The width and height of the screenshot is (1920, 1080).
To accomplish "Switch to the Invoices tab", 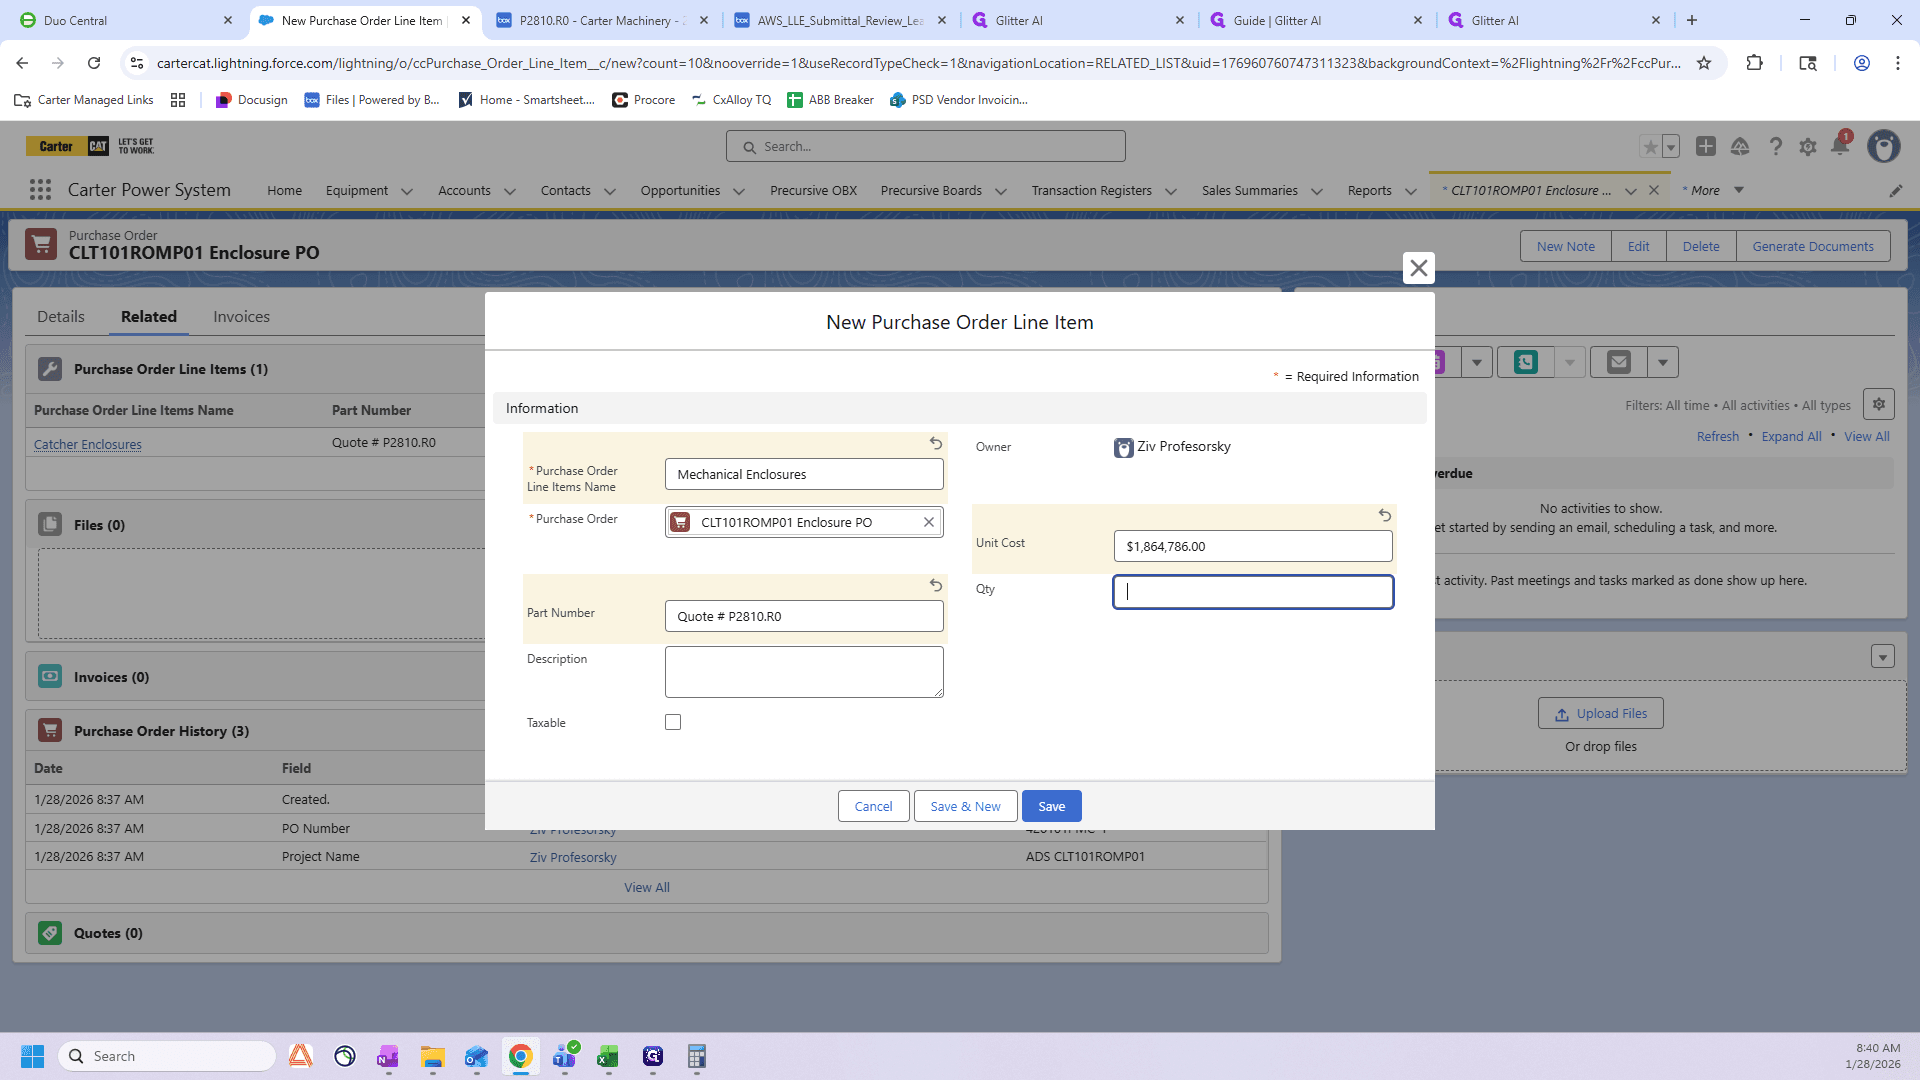I will coord(241,316).
